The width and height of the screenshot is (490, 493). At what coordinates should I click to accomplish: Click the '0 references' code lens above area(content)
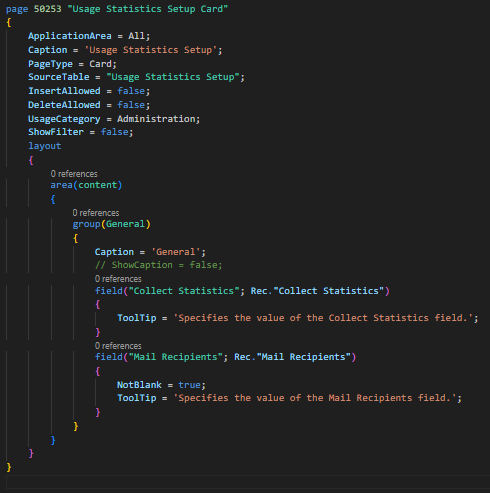click(x=74, y=174)
